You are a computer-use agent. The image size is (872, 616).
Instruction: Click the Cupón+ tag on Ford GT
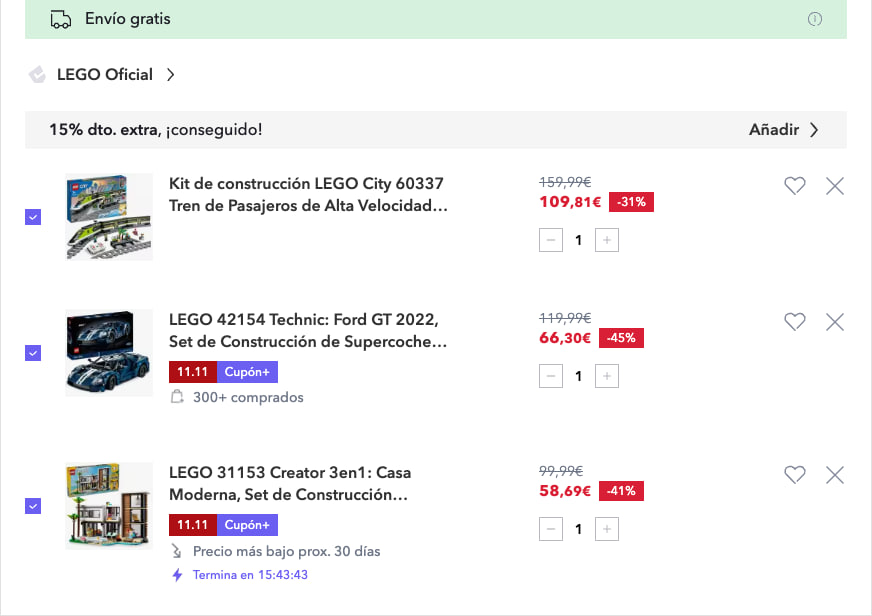pos(247,372)
